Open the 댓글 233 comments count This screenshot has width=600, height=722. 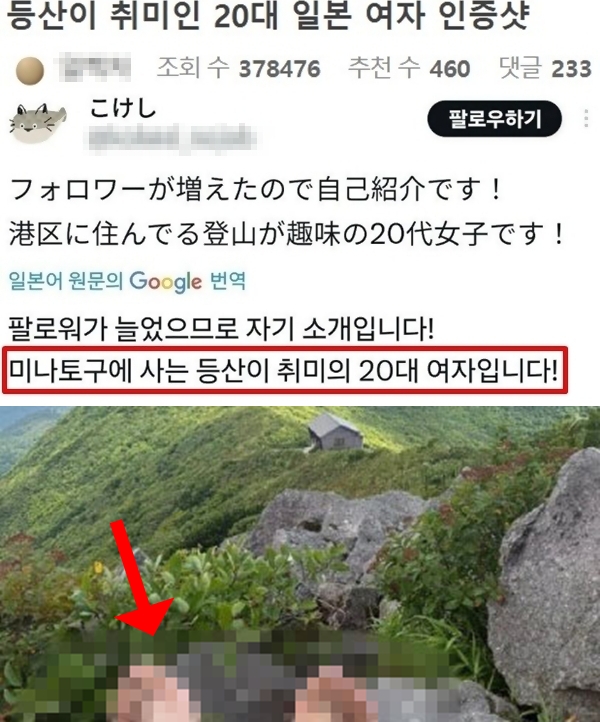(545, 69)
